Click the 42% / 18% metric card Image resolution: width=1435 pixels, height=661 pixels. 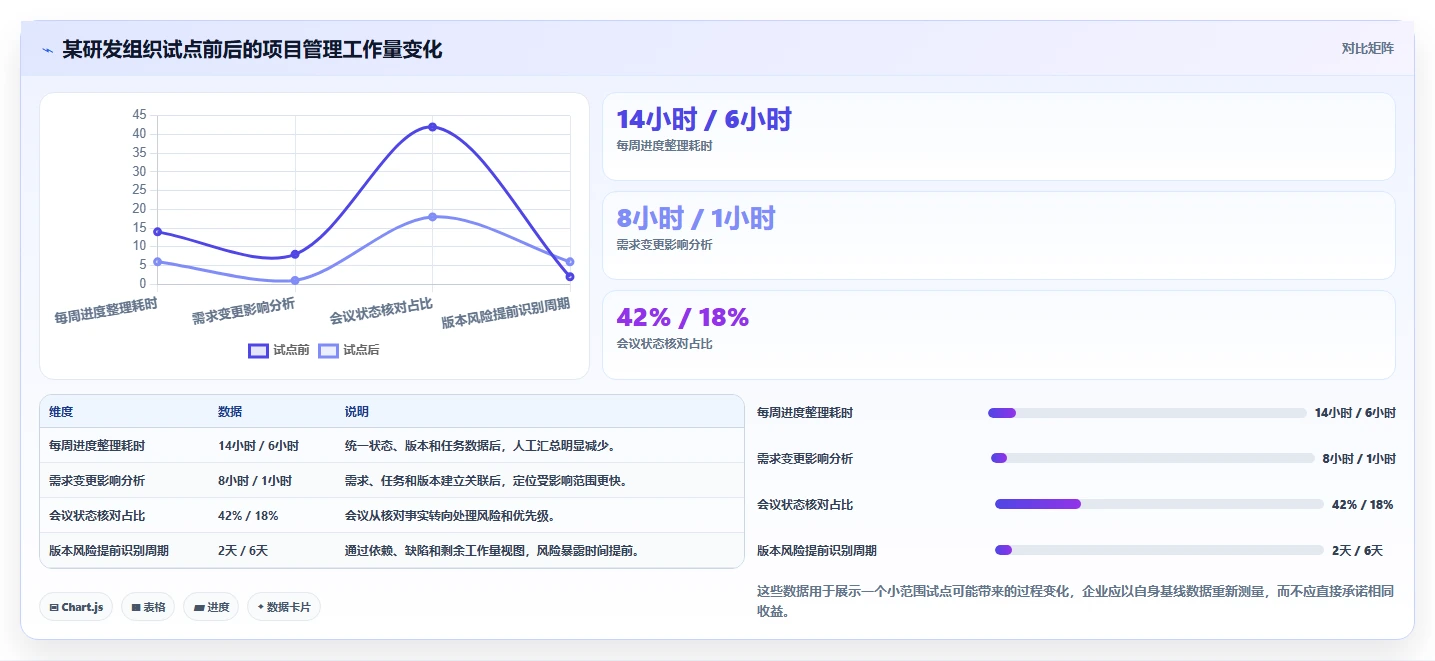[x=998, y=335]
